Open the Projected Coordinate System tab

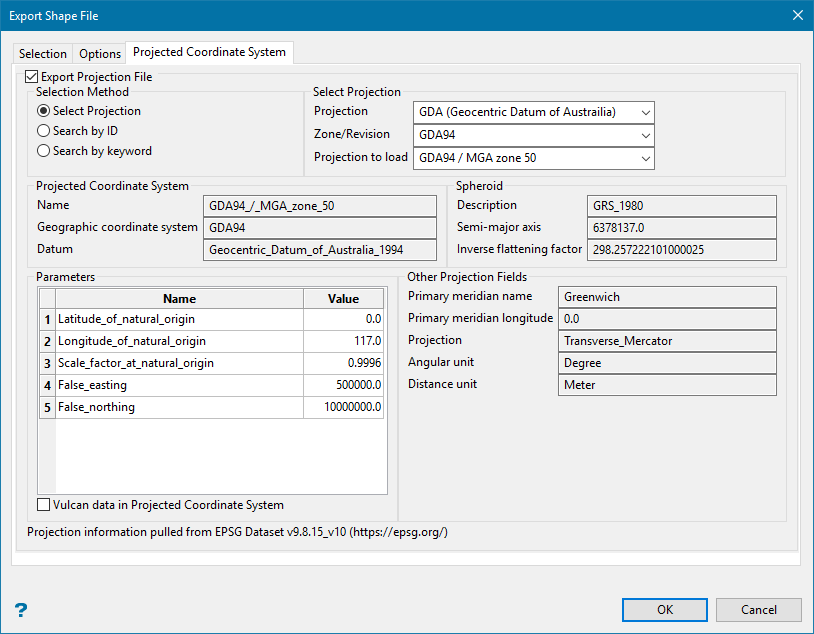point(209,52)
